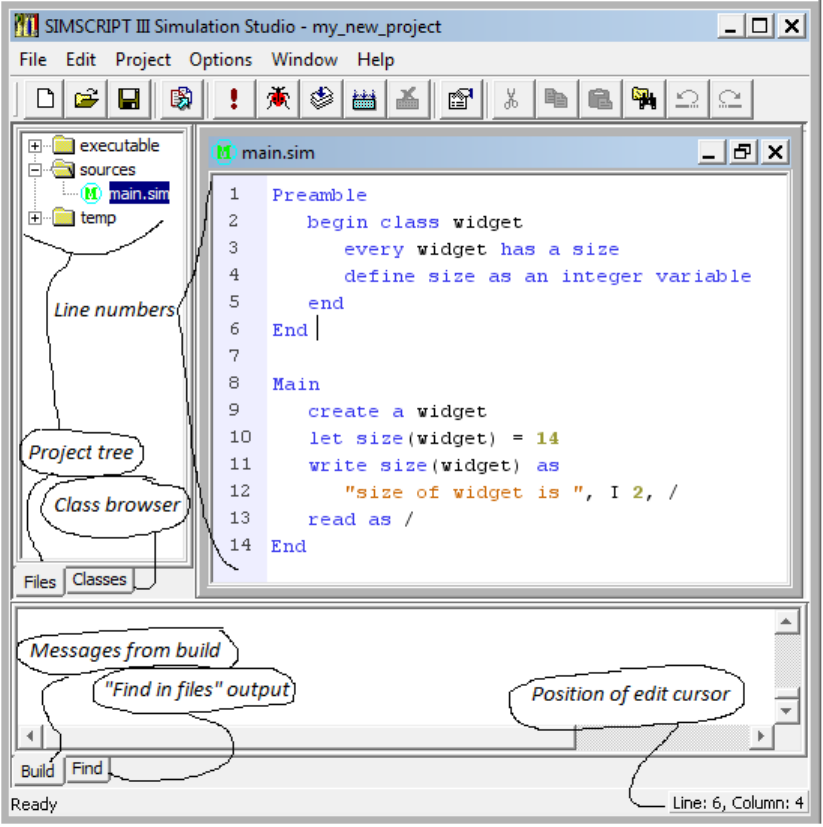Select main.sim in the project tree
Viewport: 823px width, 827px height.
(x=139, y=194)
